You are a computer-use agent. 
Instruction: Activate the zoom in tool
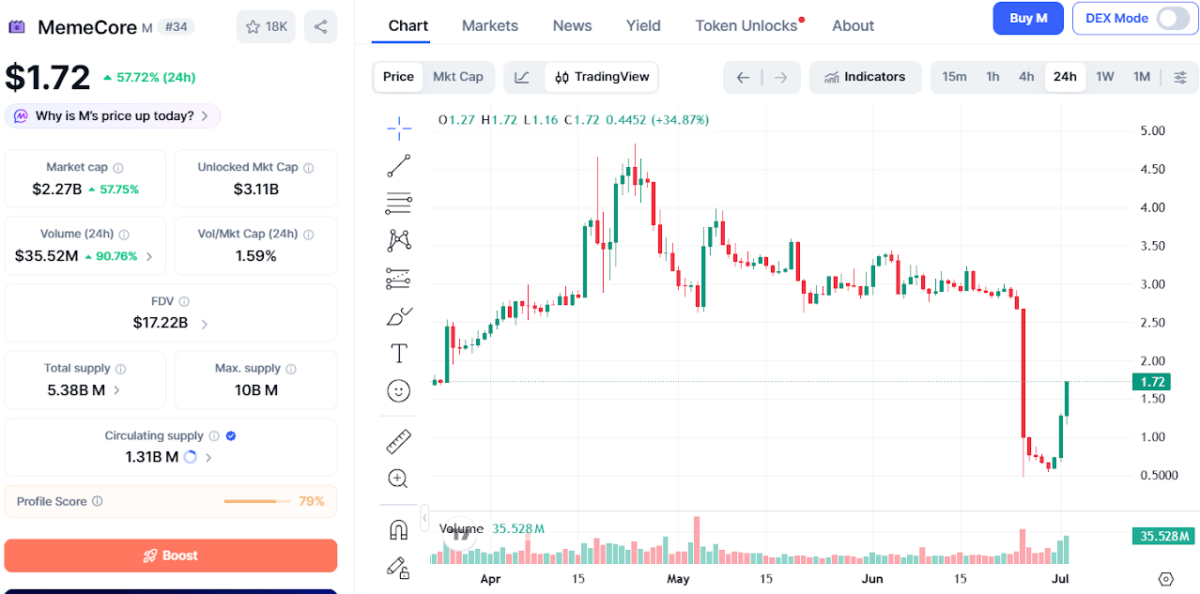pyautogui.click(x=399, y=478)
